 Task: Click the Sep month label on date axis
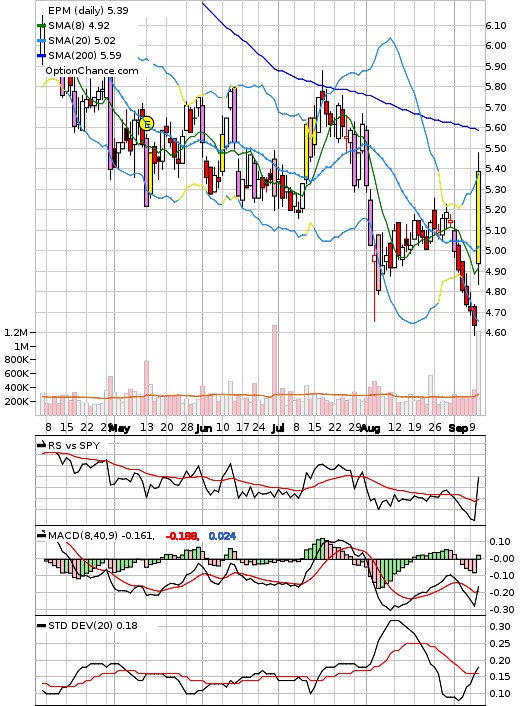[458, 428]
